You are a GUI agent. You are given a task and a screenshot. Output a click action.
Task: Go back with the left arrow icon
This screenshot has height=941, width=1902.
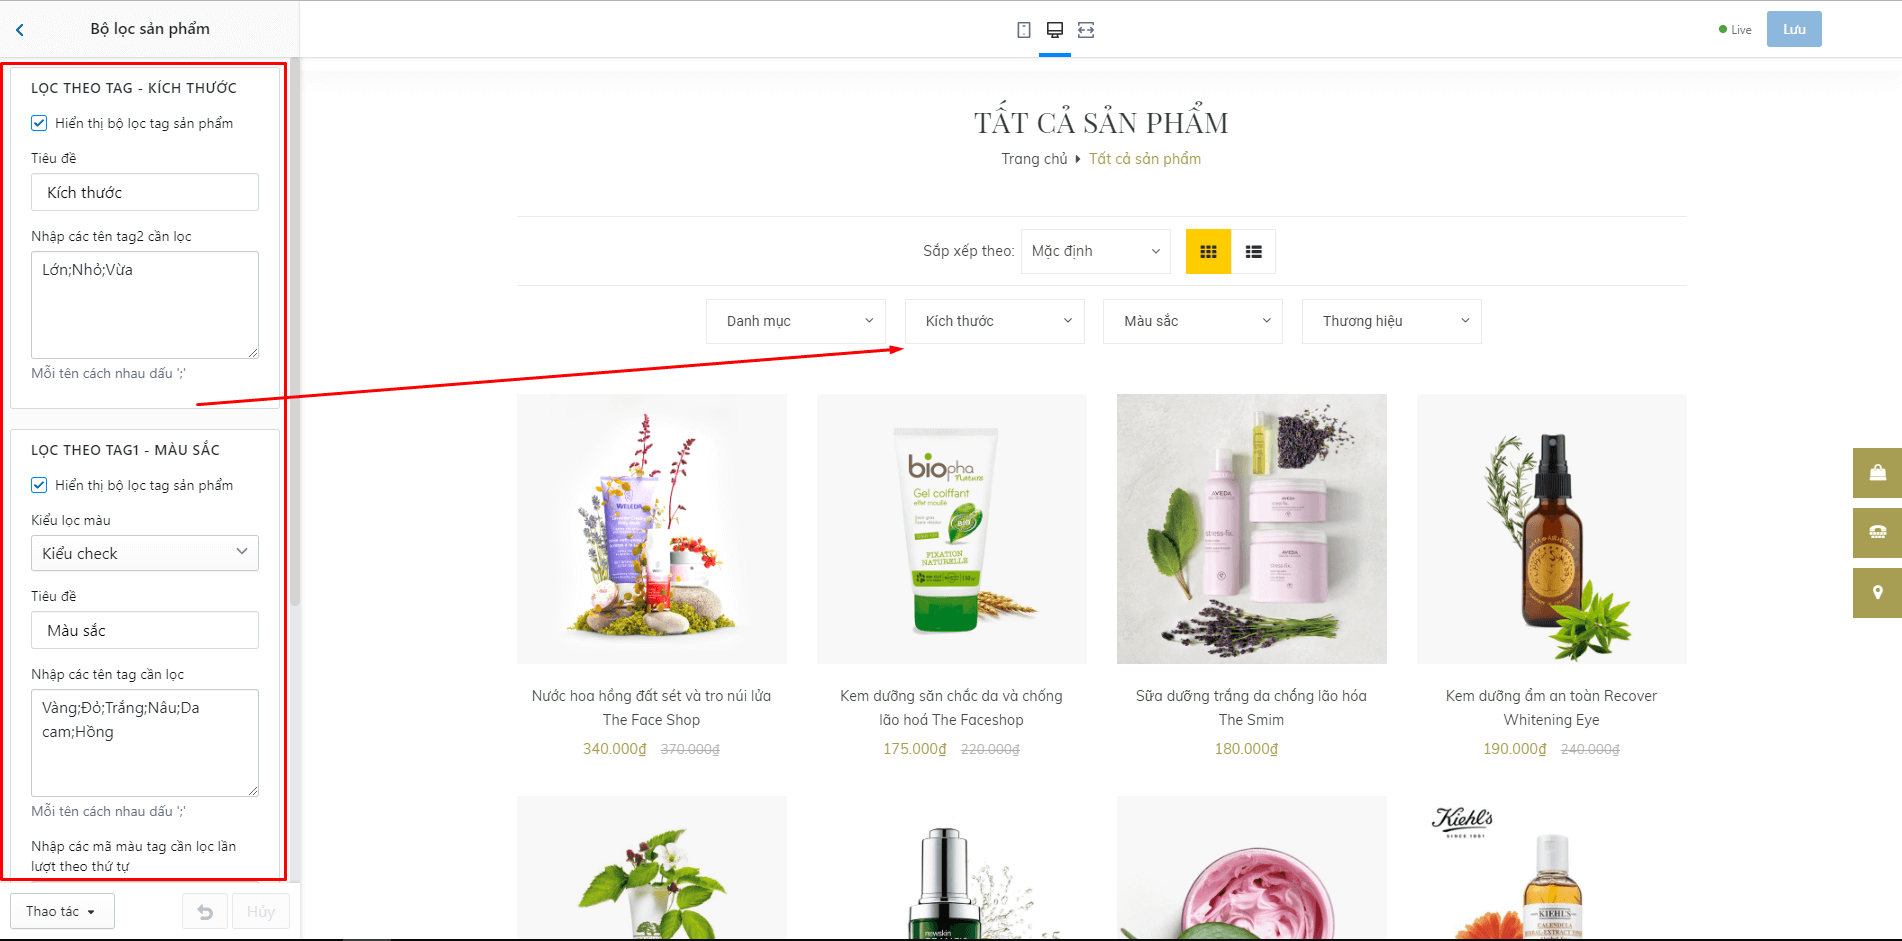click(20, 30)
